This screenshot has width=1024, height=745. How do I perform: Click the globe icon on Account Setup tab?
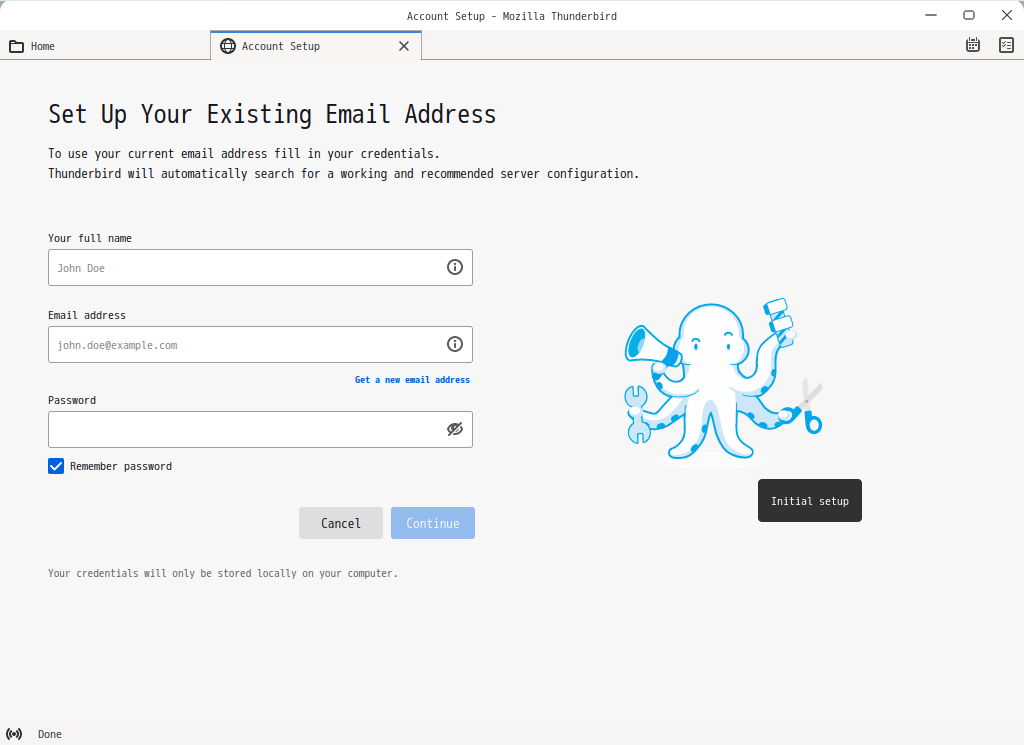[228, 46]
